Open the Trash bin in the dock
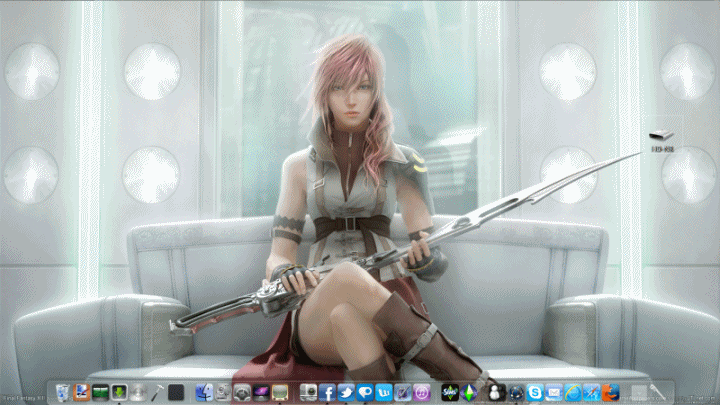Screen dimensions: 720x405 (x=63, y=393)
